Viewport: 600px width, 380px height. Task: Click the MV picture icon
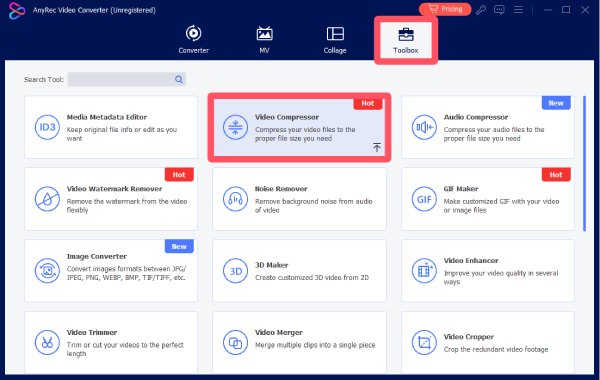pyautogui.click(x=264, y=33)
